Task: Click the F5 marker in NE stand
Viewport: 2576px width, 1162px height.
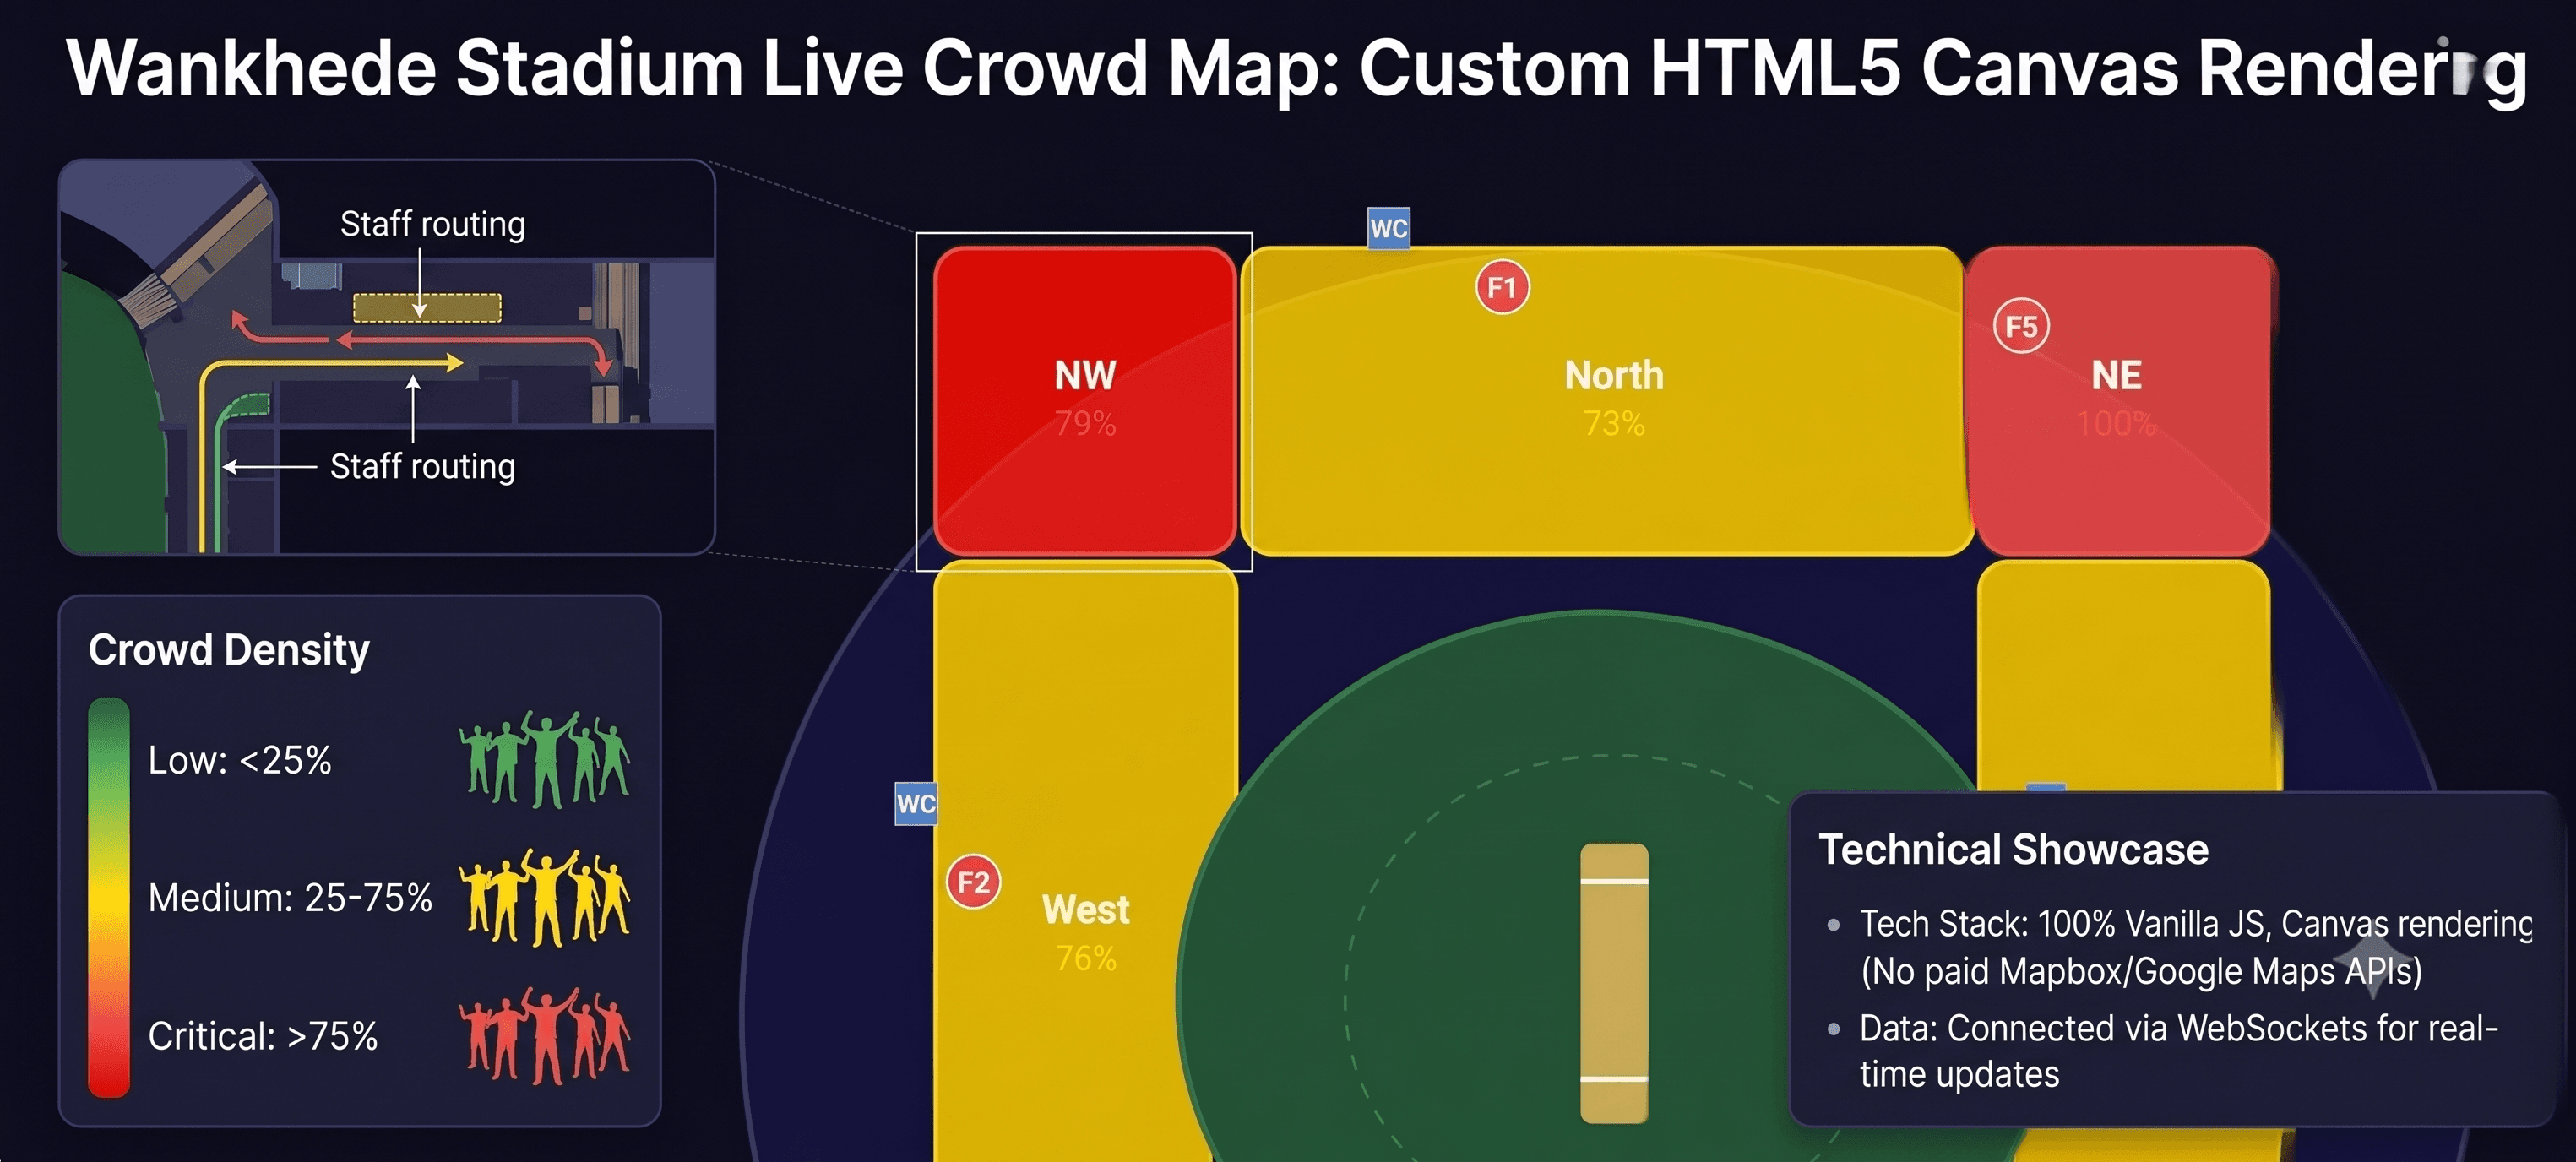Action: [x=2021, y=326]
